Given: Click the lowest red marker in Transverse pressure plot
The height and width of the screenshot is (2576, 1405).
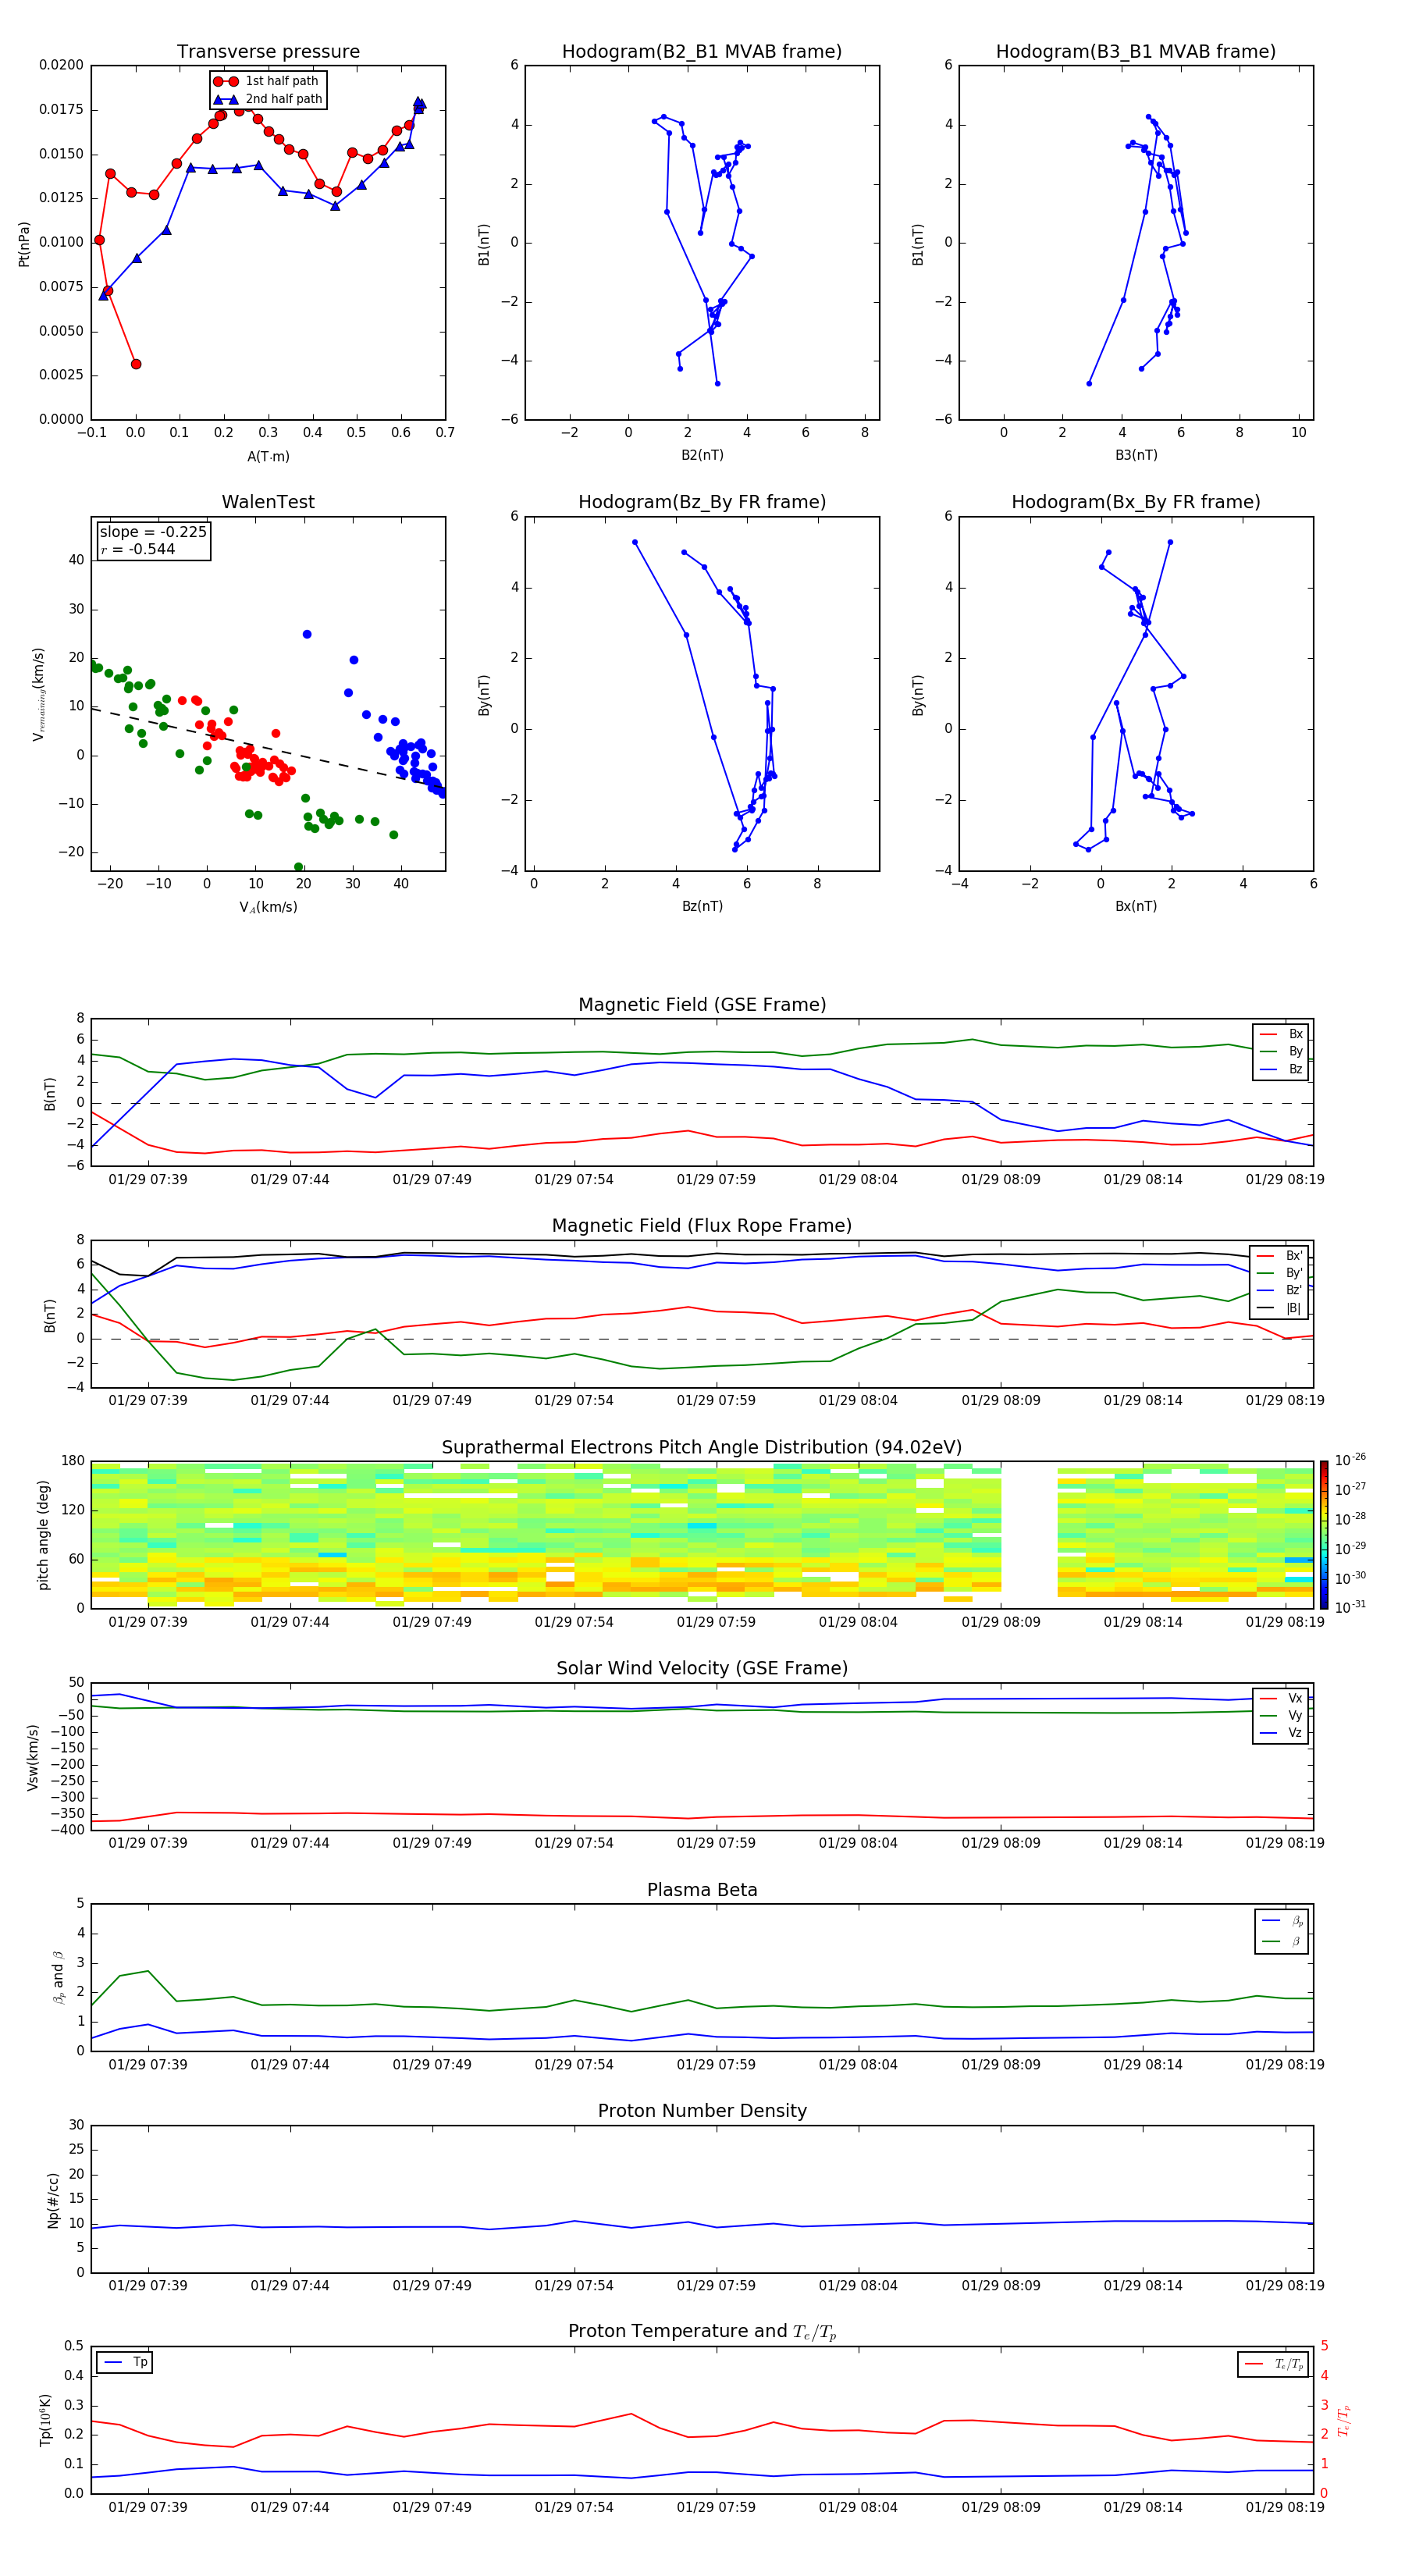Looking at the screenshot, I should [136, 364].
